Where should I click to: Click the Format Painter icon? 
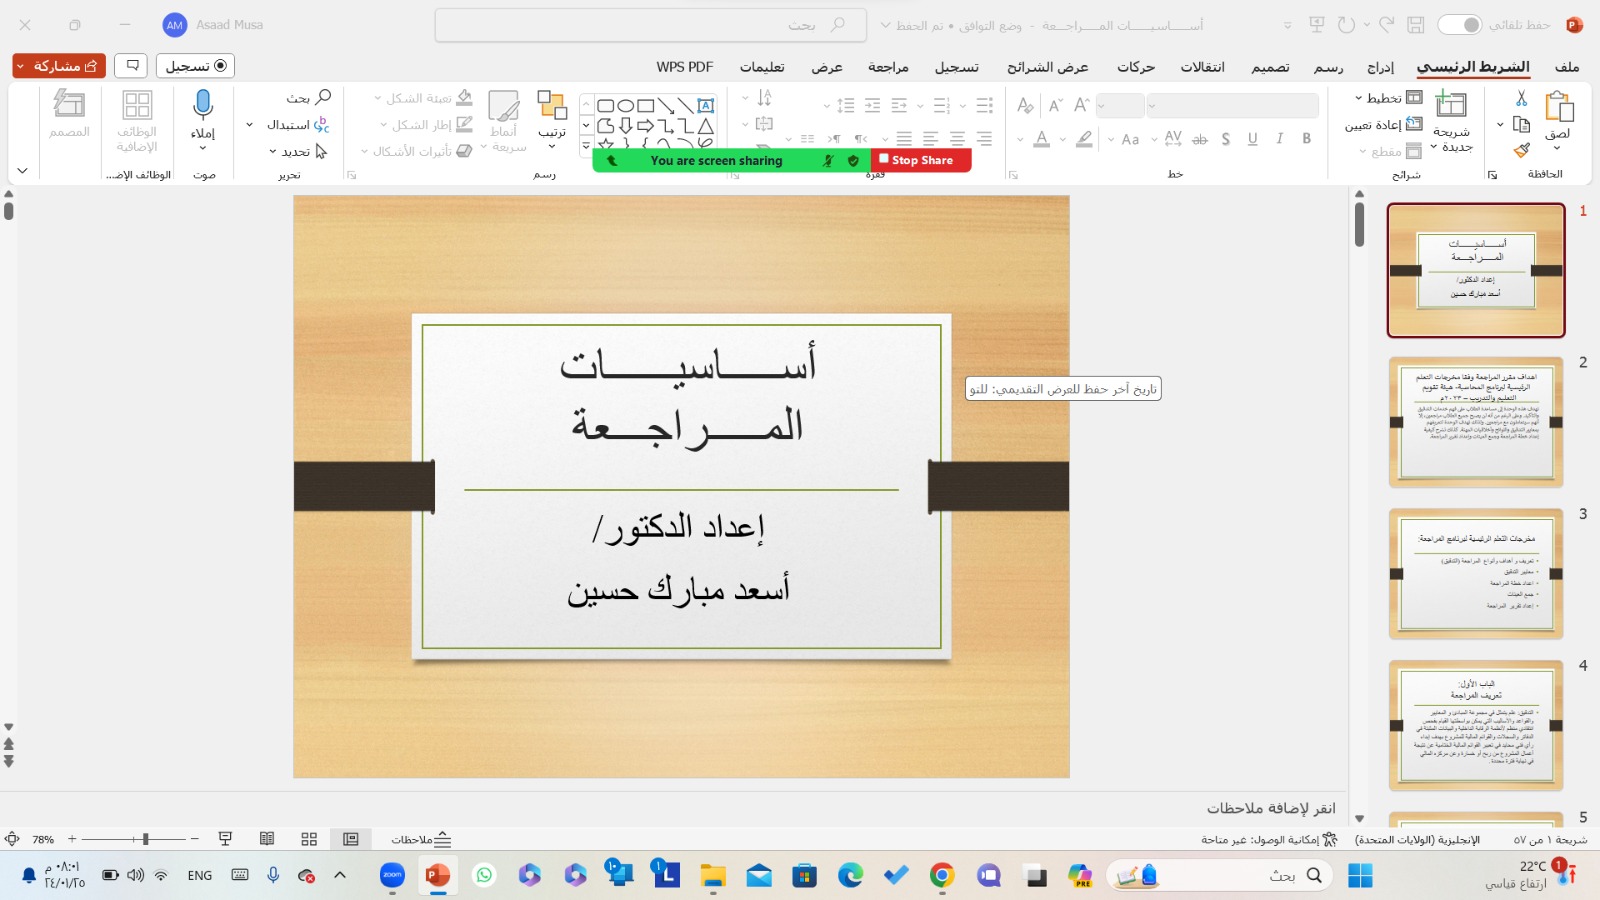1521,150
